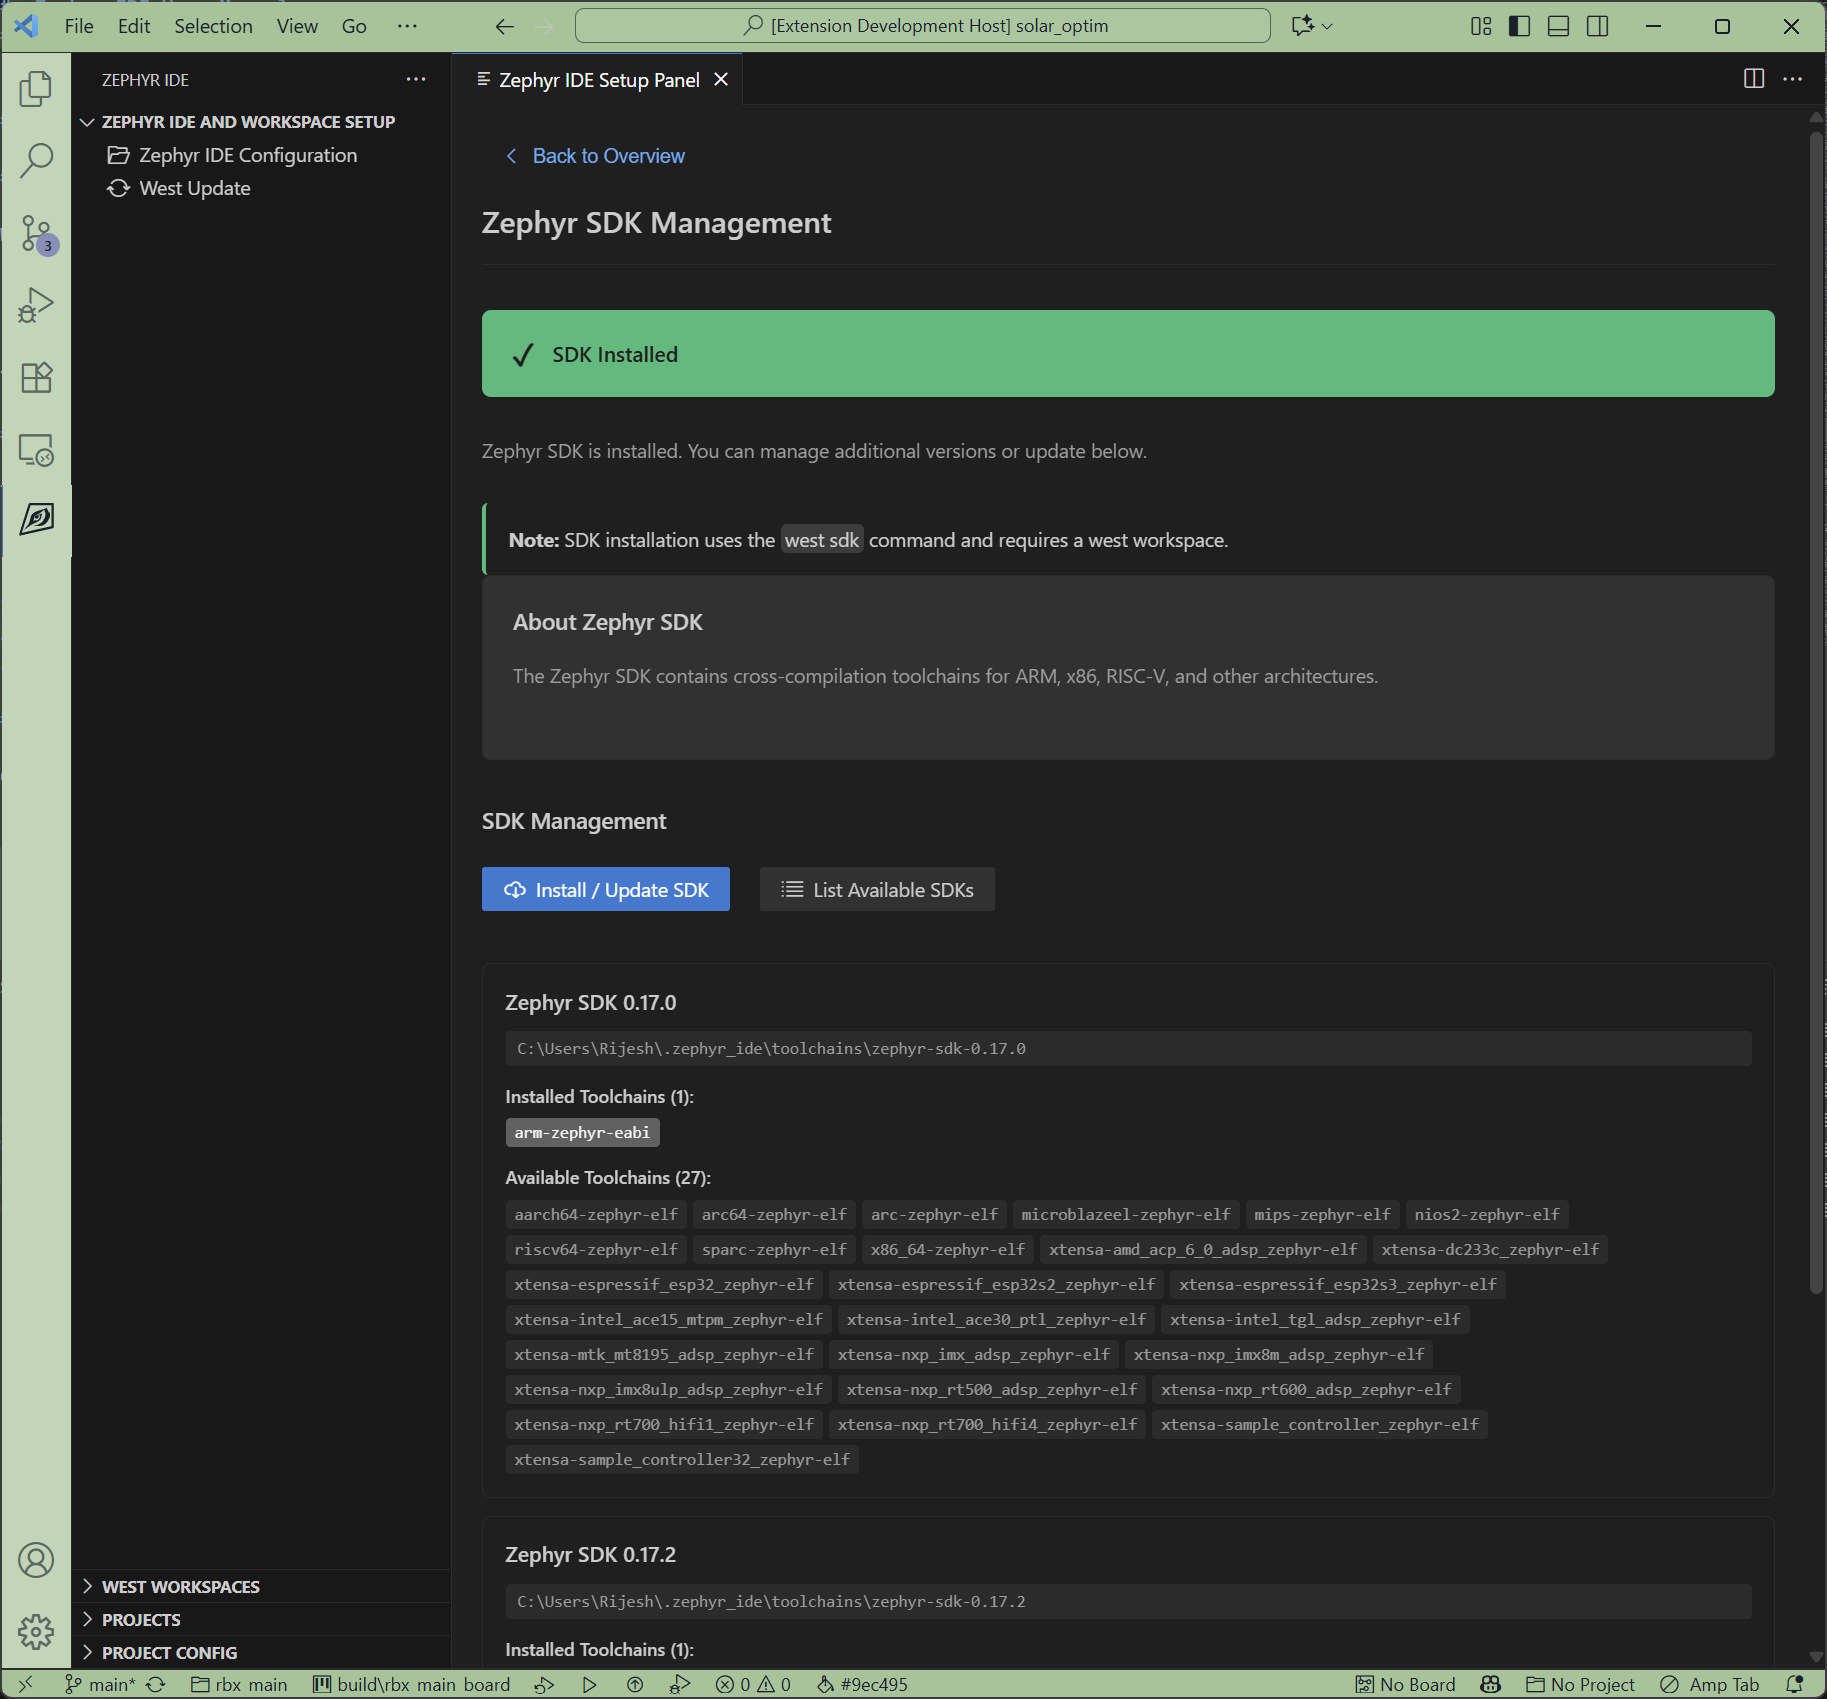1827x1699 pixels.
Task: Select the Zephyr IDE Setup Panel tab
Action: tap(598, 79)
